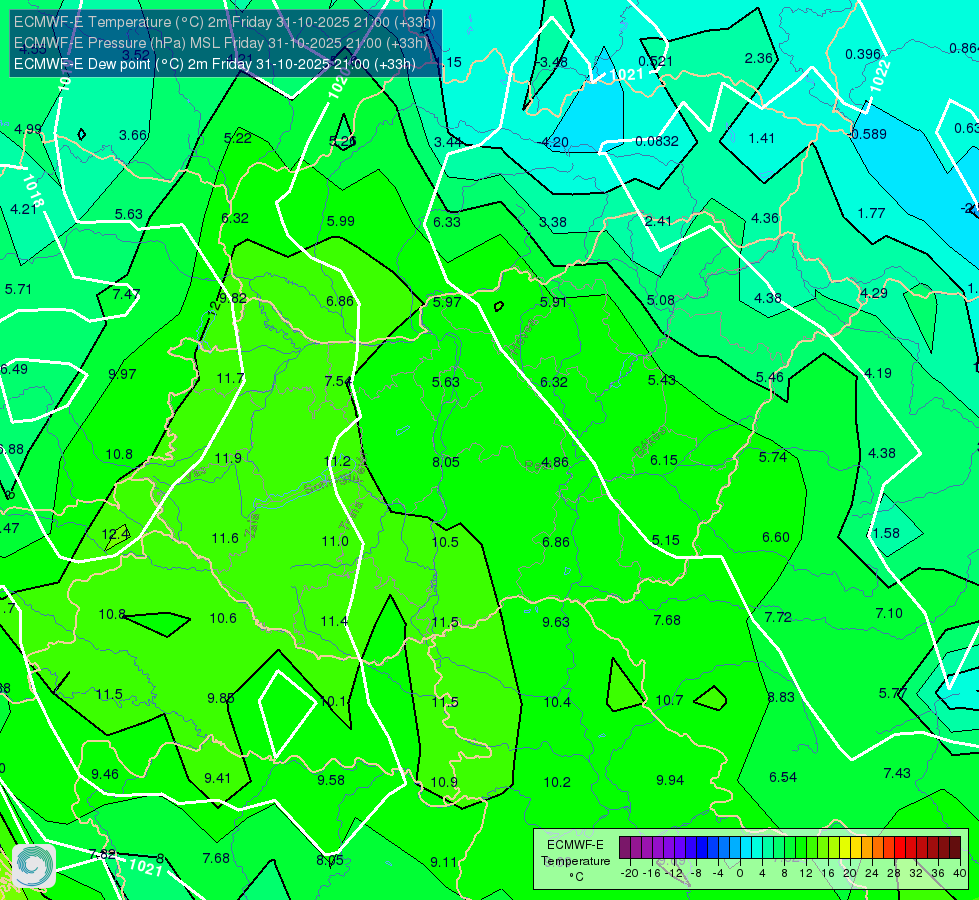Click the spiral logo icon at bottom-left
979x900 pixels.
[x=34, y=866]
